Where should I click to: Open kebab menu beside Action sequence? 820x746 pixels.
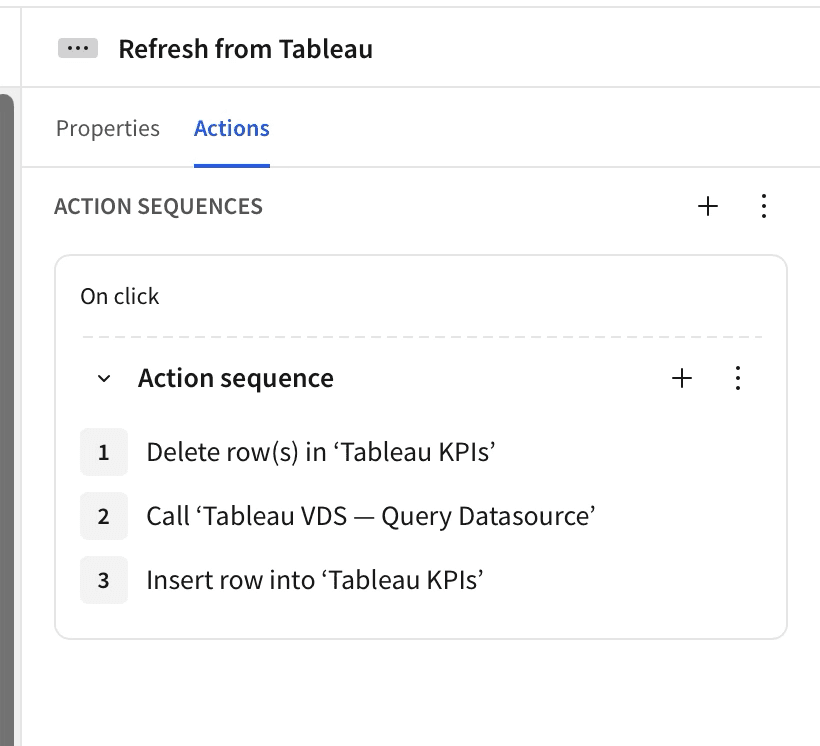(738, 378)
